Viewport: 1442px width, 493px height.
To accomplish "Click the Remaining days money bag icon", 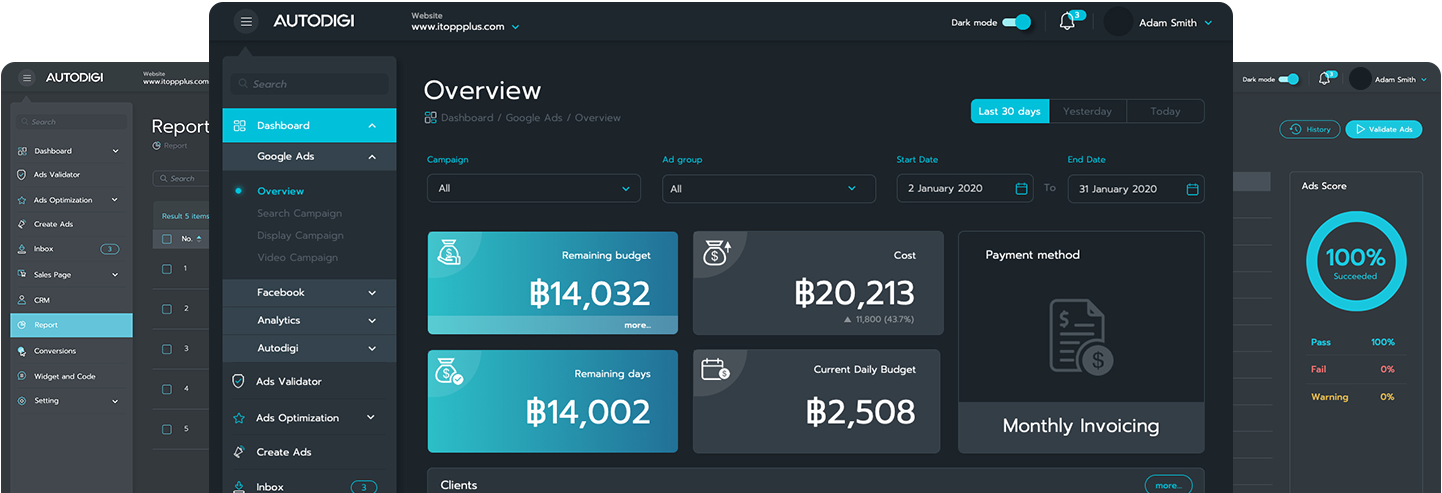I will click(x=449, y=371).
